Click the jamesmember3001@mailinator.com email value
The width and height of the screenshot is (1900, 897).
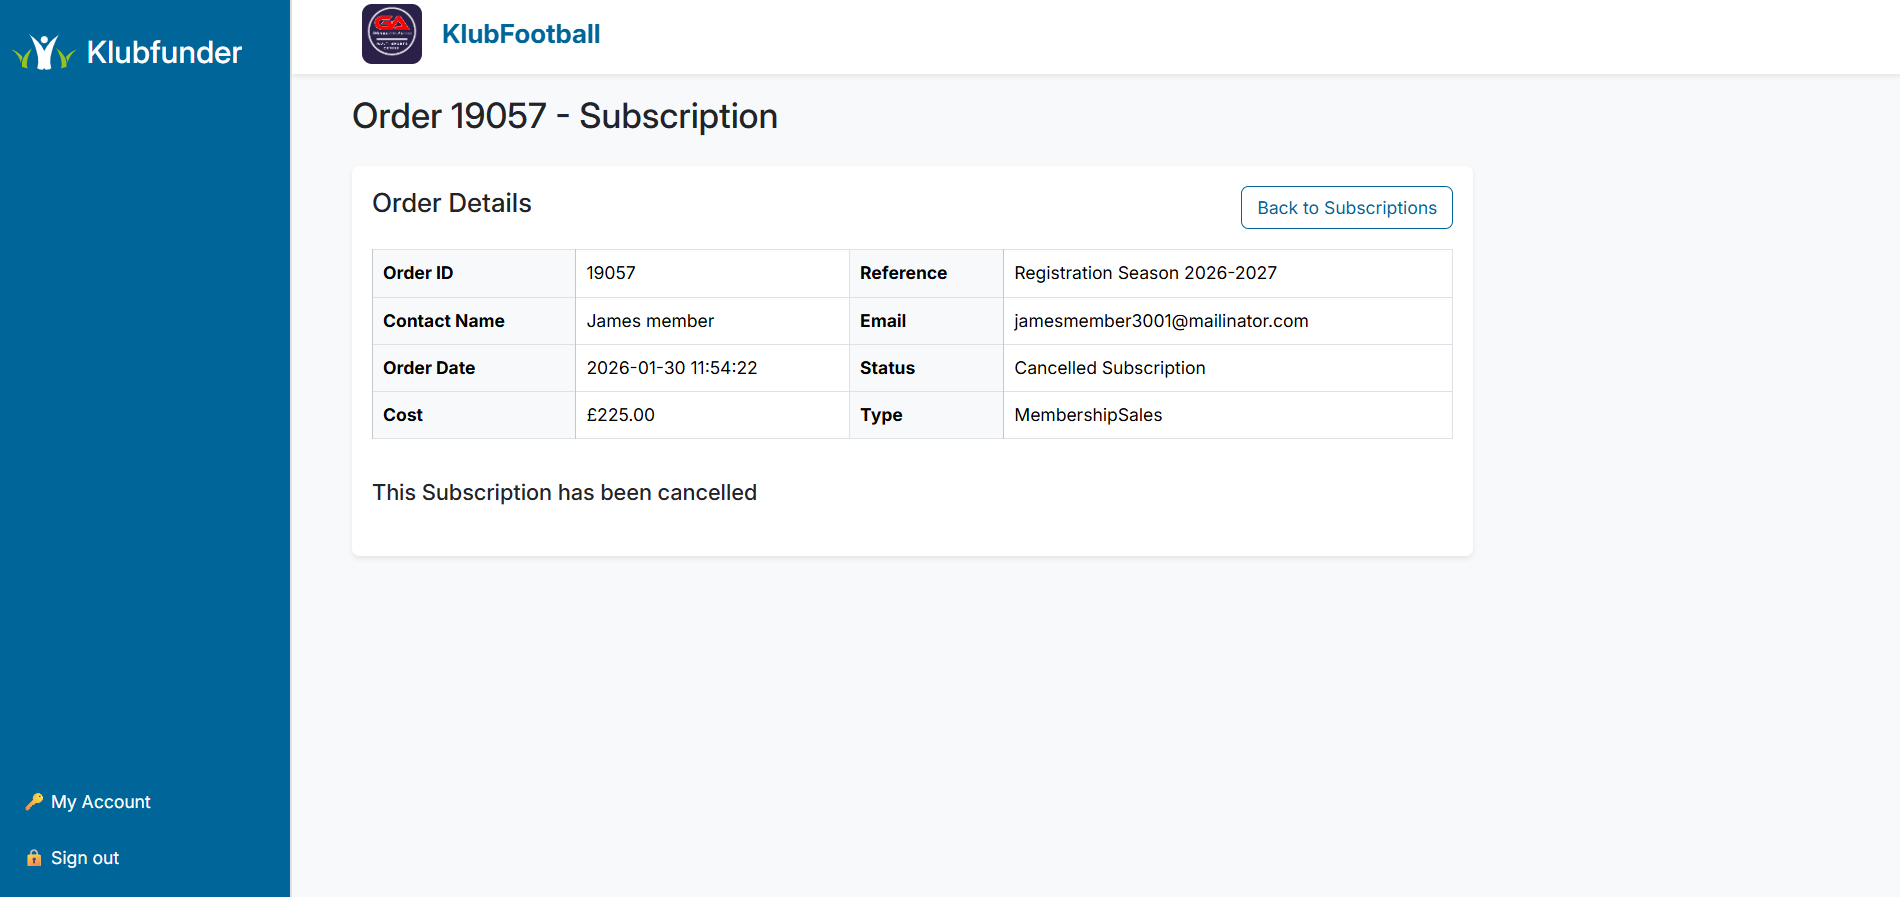[x=1161, y=321]
